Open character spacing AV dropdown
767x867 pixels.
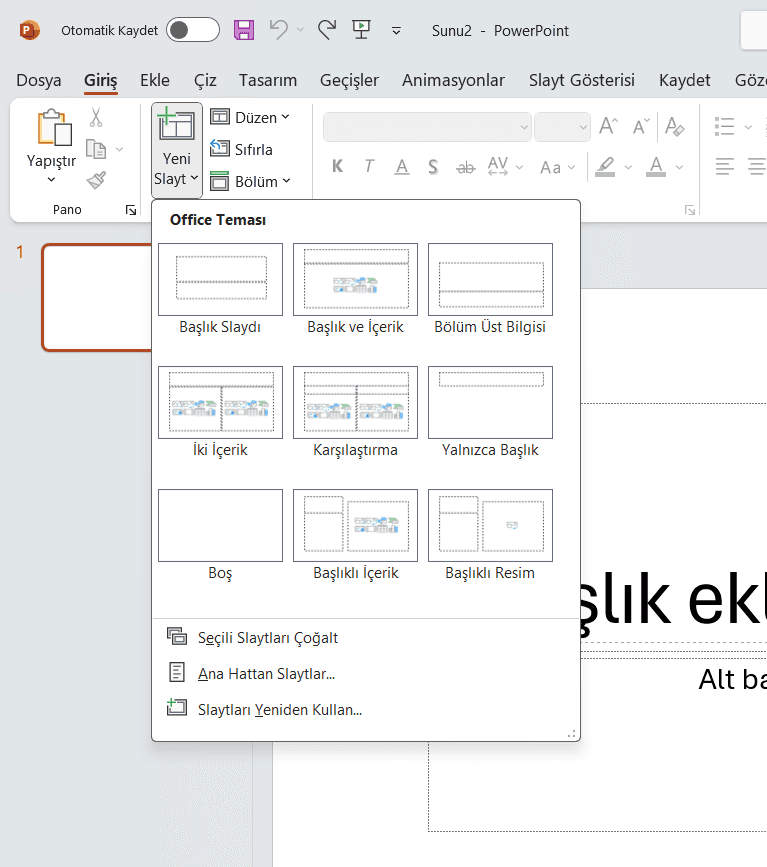click(505, 166)
